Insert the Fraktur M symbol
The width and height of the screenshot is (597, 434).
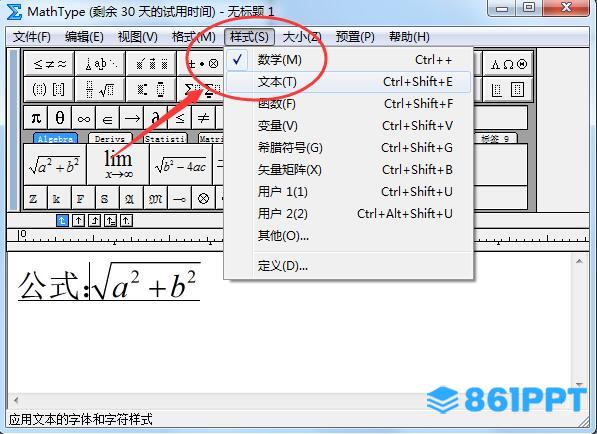pos(155,198)
